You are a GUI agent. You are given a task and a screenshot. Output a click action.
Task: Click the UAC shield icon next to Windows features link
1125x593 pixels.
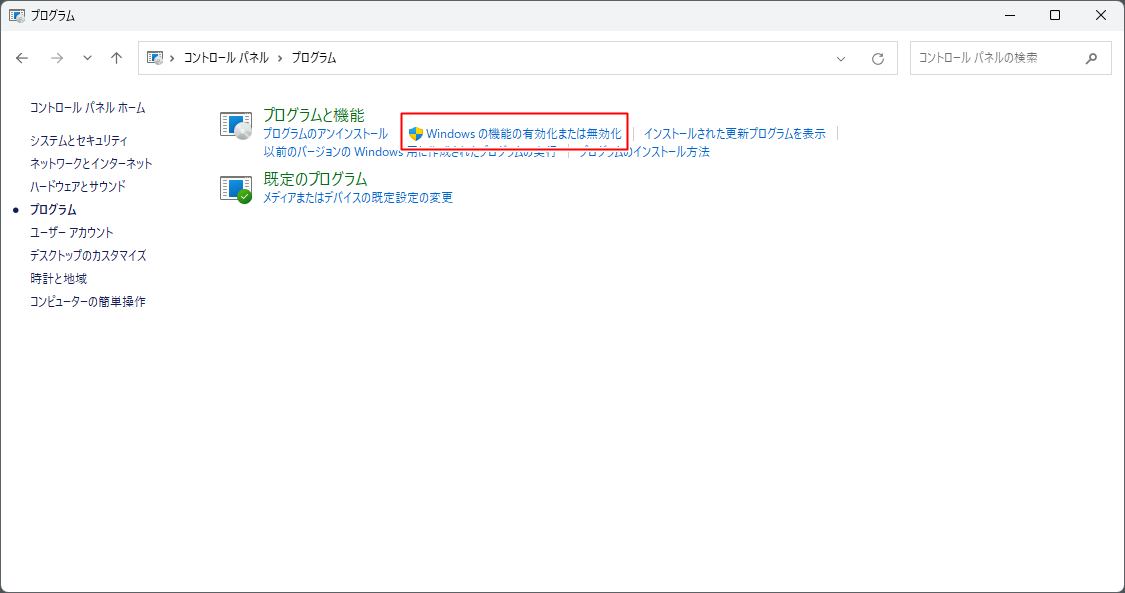tap(416, 133)
